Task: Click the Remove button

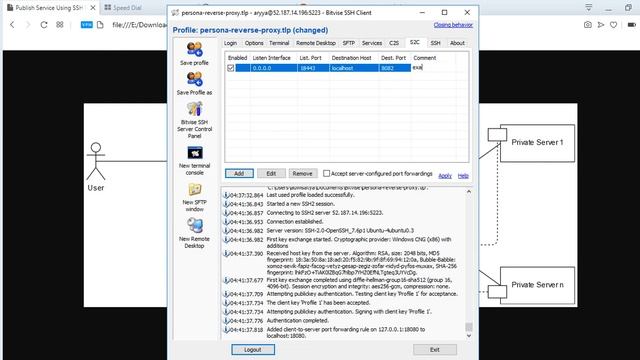Action: [x=302, y=173]
